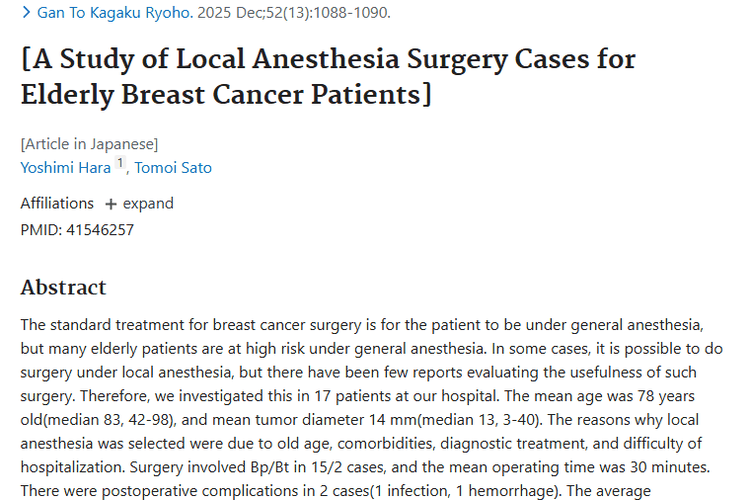Open author Tomoi Sato's link
This screenshot has height=500, width=750.
173,168
